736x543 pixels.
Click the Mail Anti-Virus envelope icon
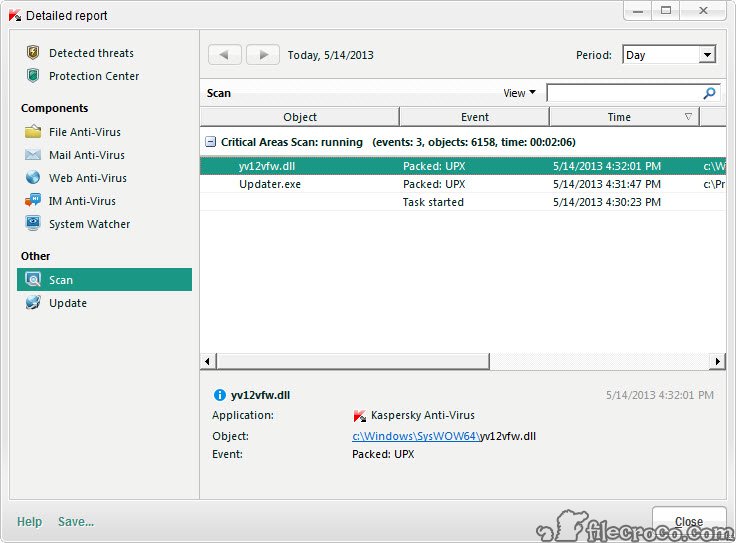click(33, 155)
